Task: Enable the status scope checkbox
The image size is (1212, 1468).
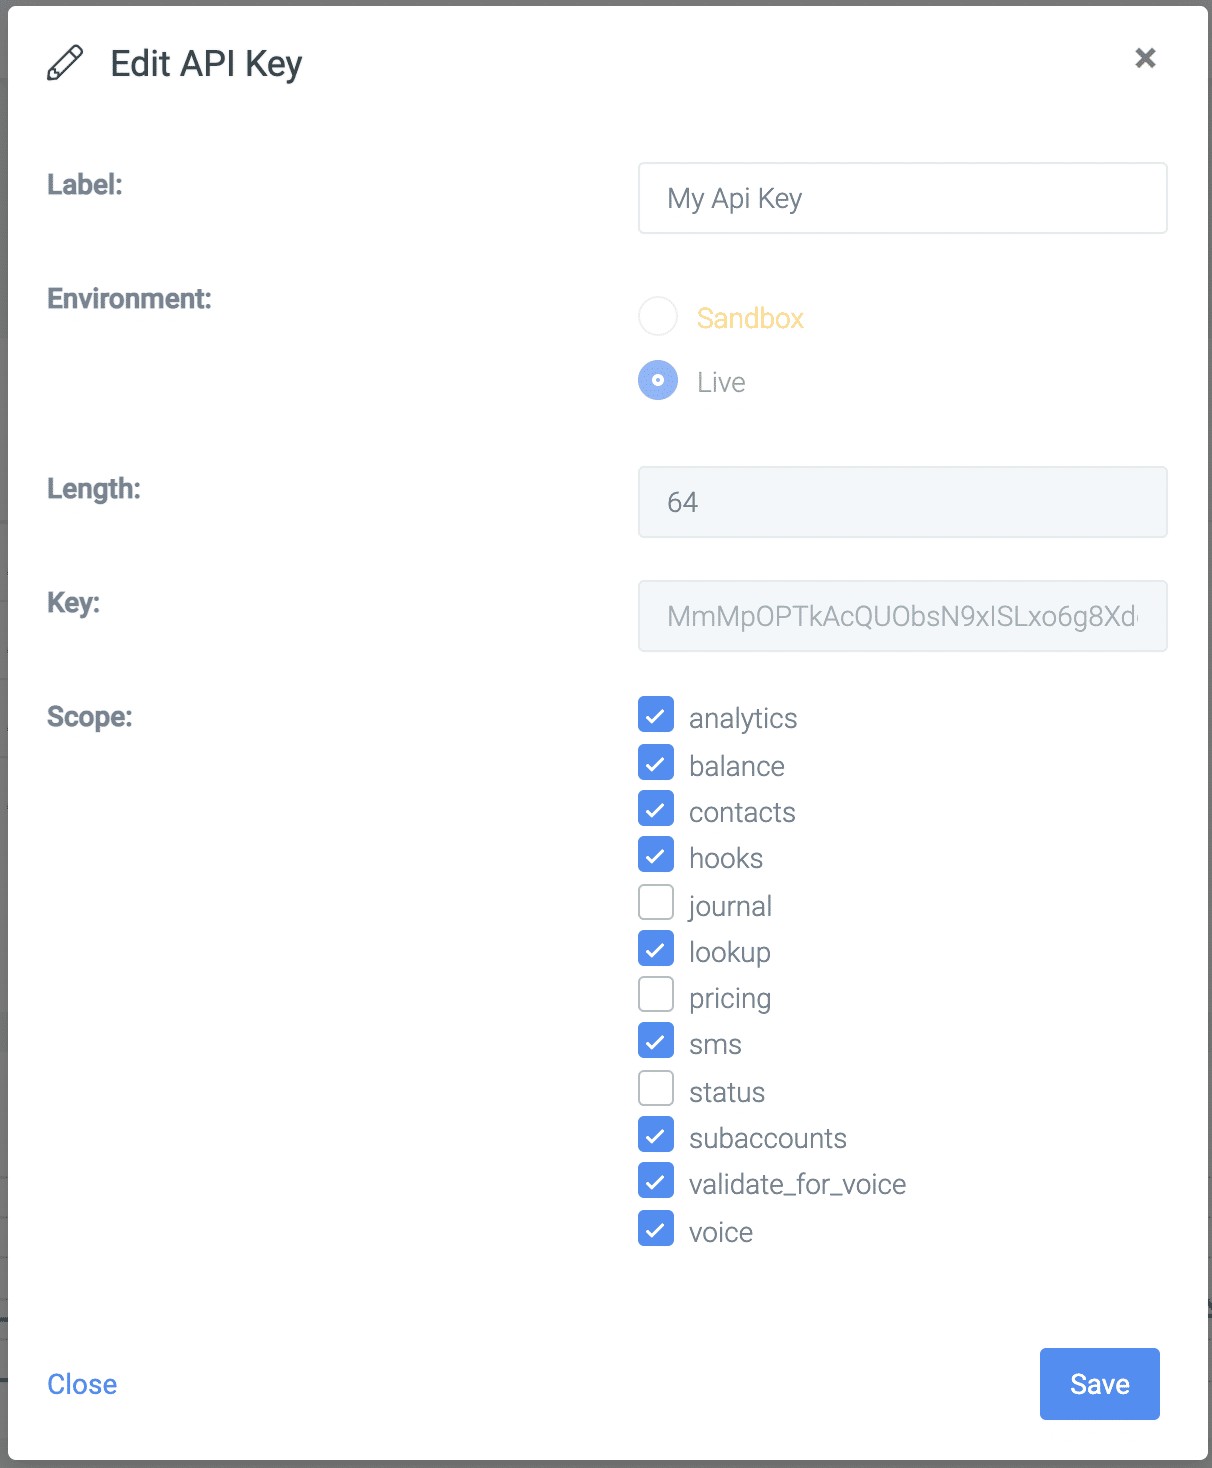Action: tap(656, 1089)
